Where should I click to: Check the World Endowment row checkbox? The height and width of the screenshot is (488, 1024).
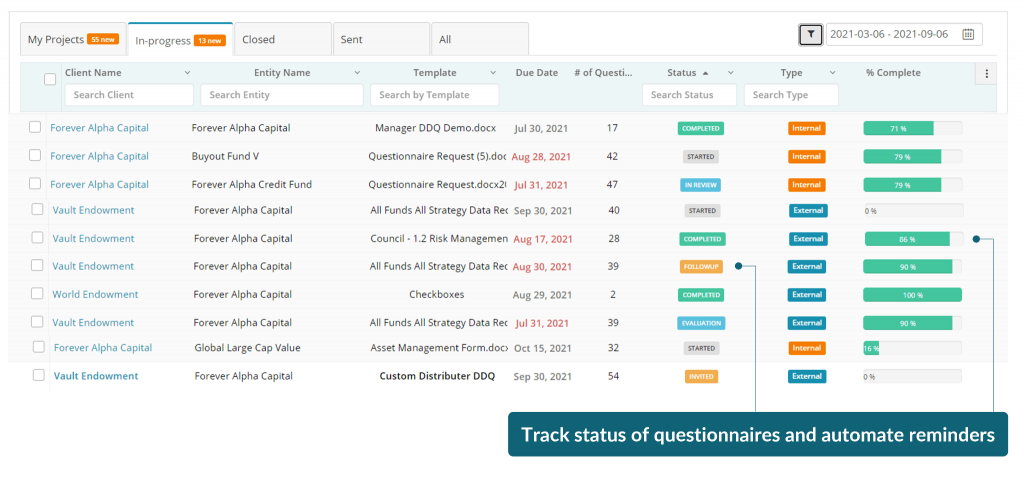[x=37, y=294]
